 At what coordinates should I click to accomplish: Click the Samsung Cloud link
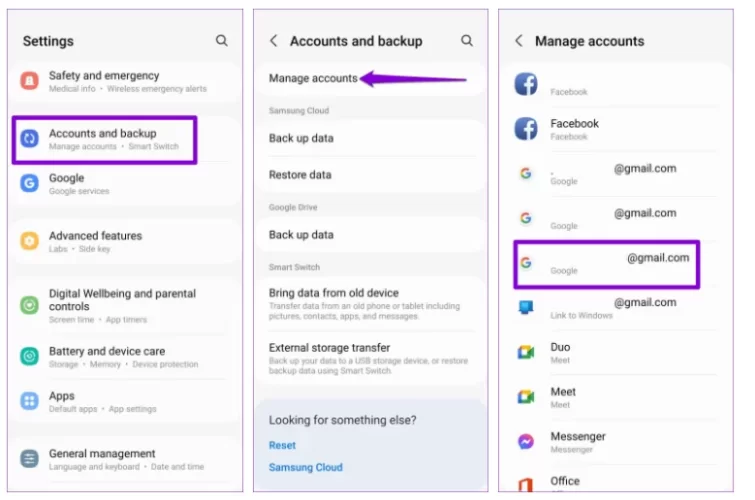pyautogui.click(x=305, y=467)
